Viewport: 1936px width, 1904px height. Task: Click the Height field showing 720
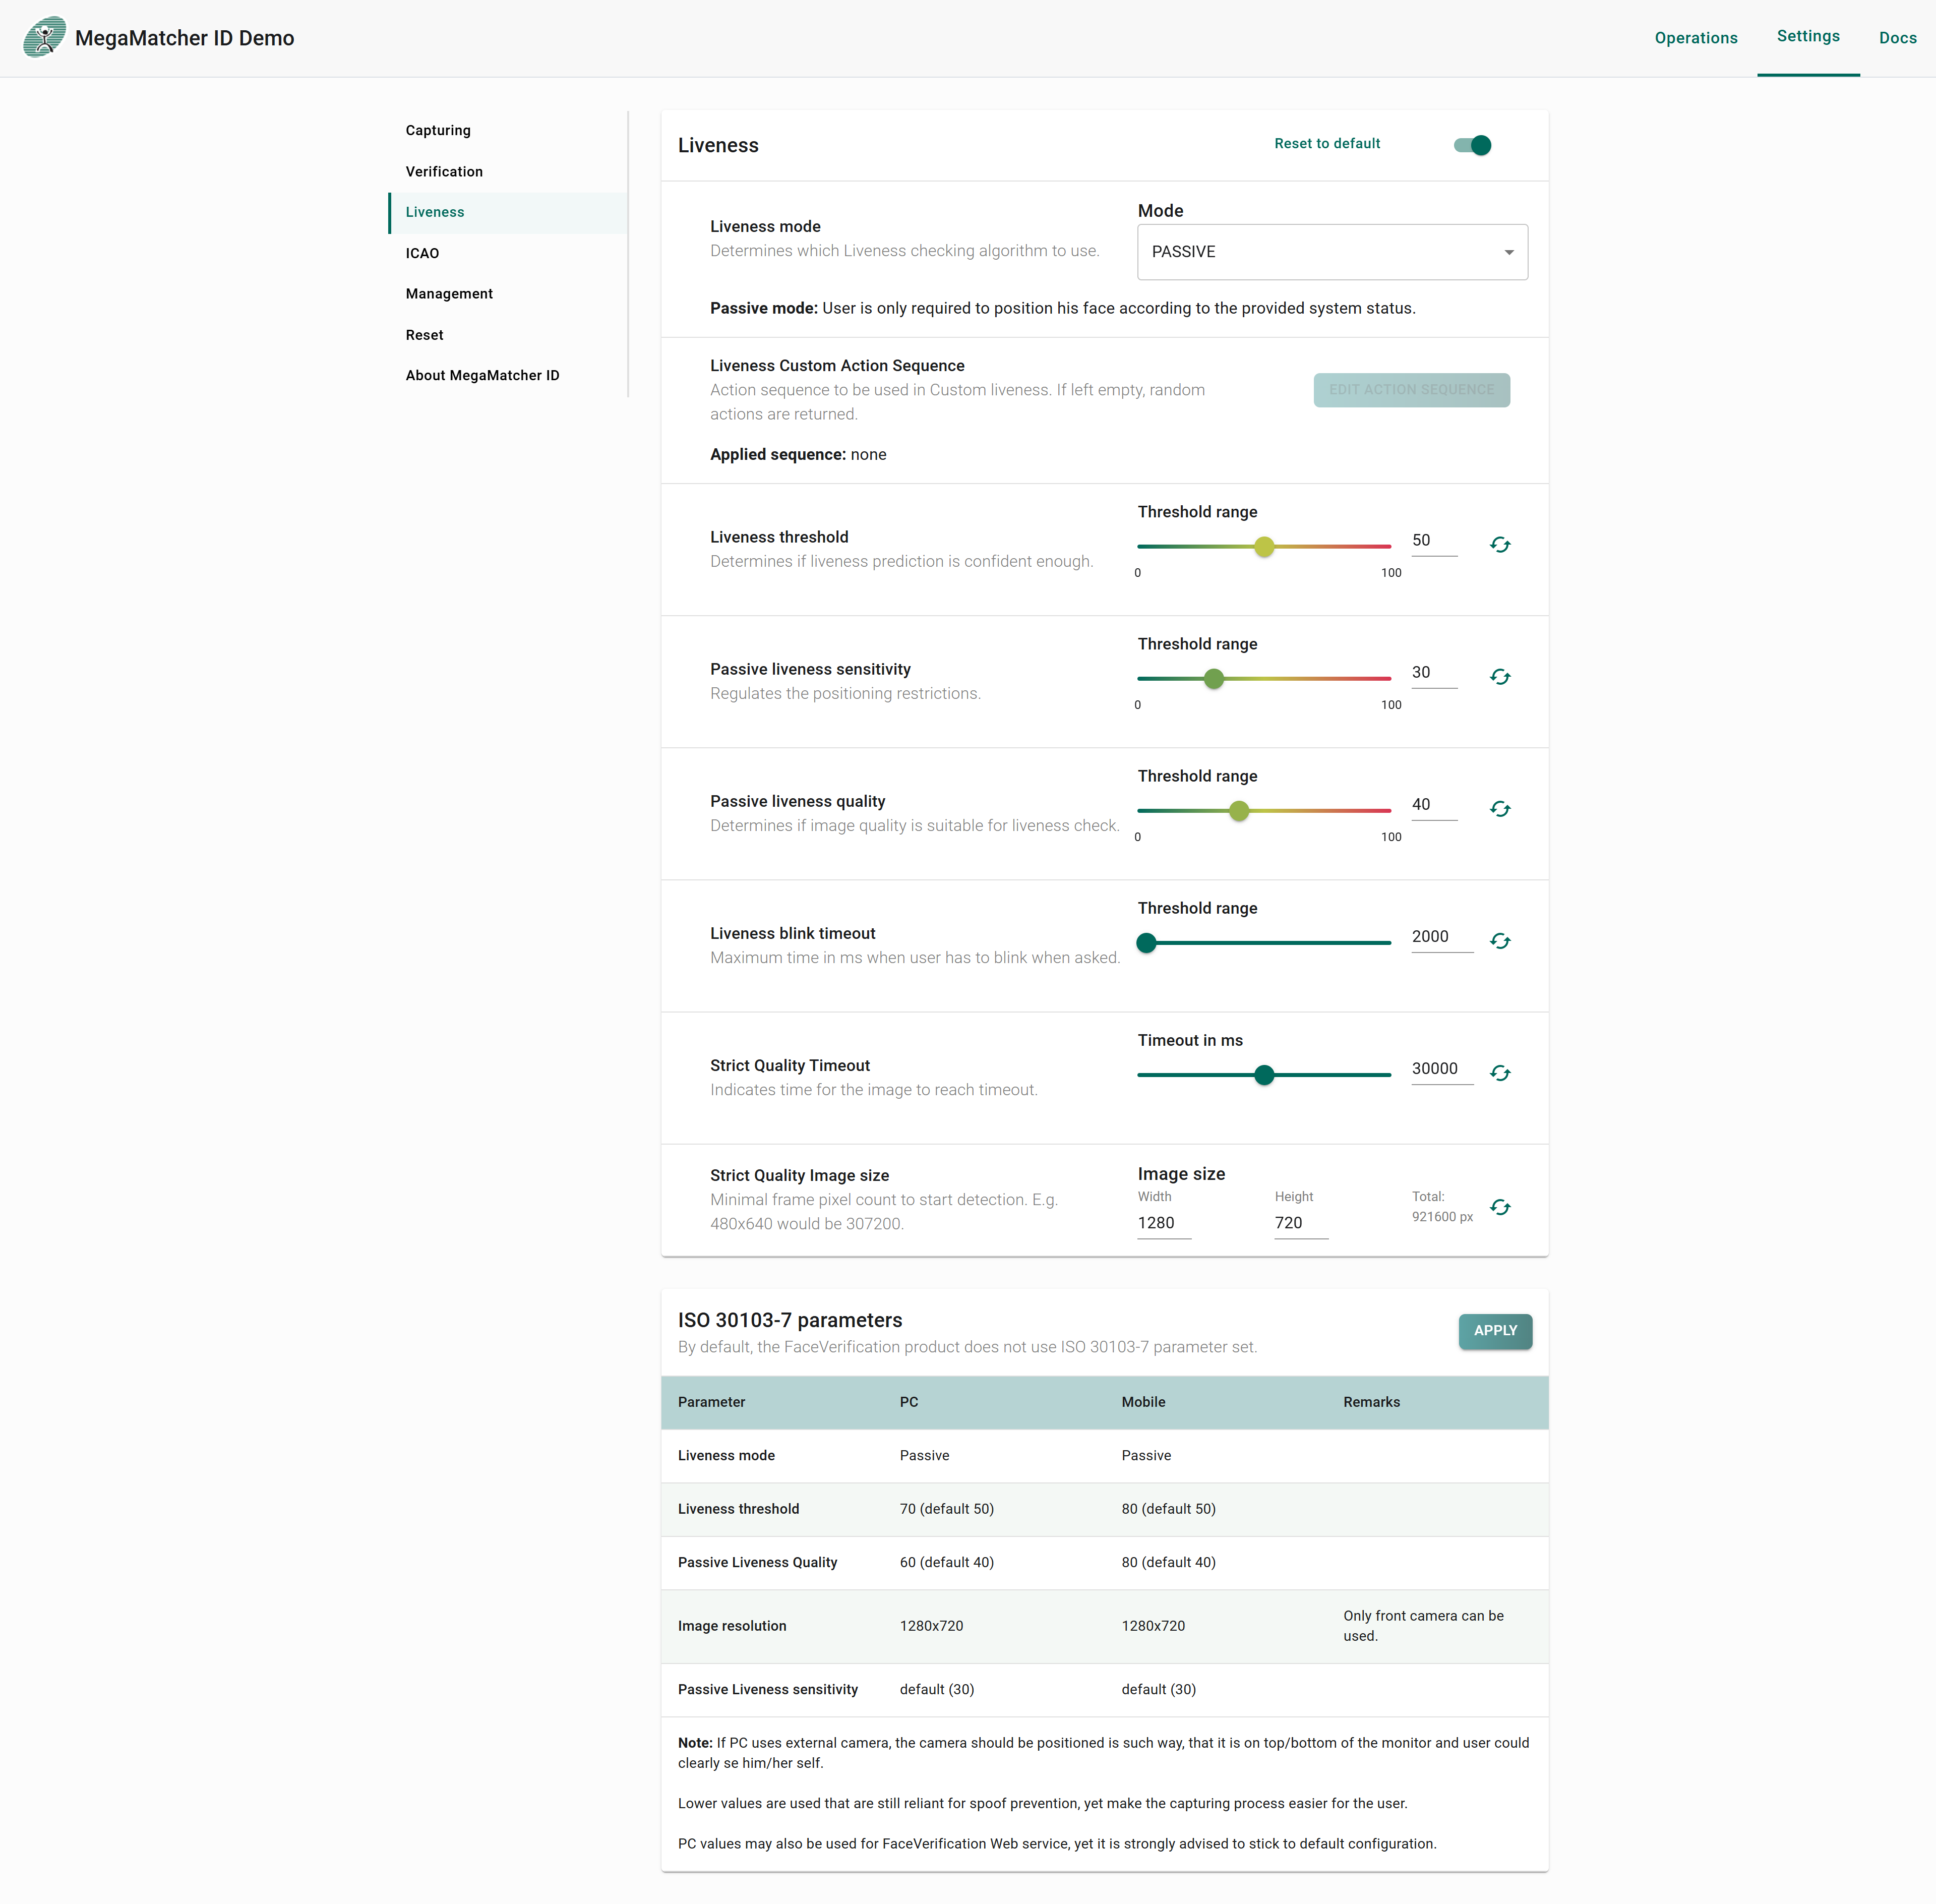1301,1223
